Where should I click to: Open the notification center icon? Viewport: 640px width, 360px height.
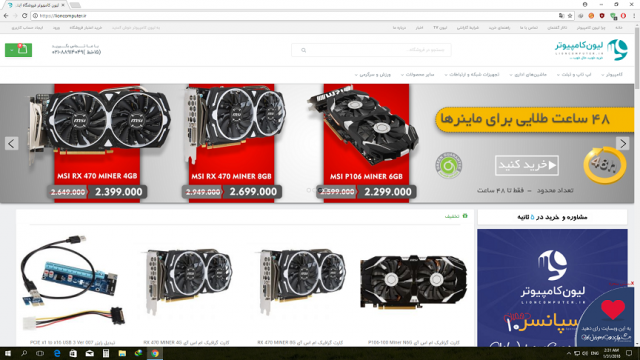(x=629, y=353)
